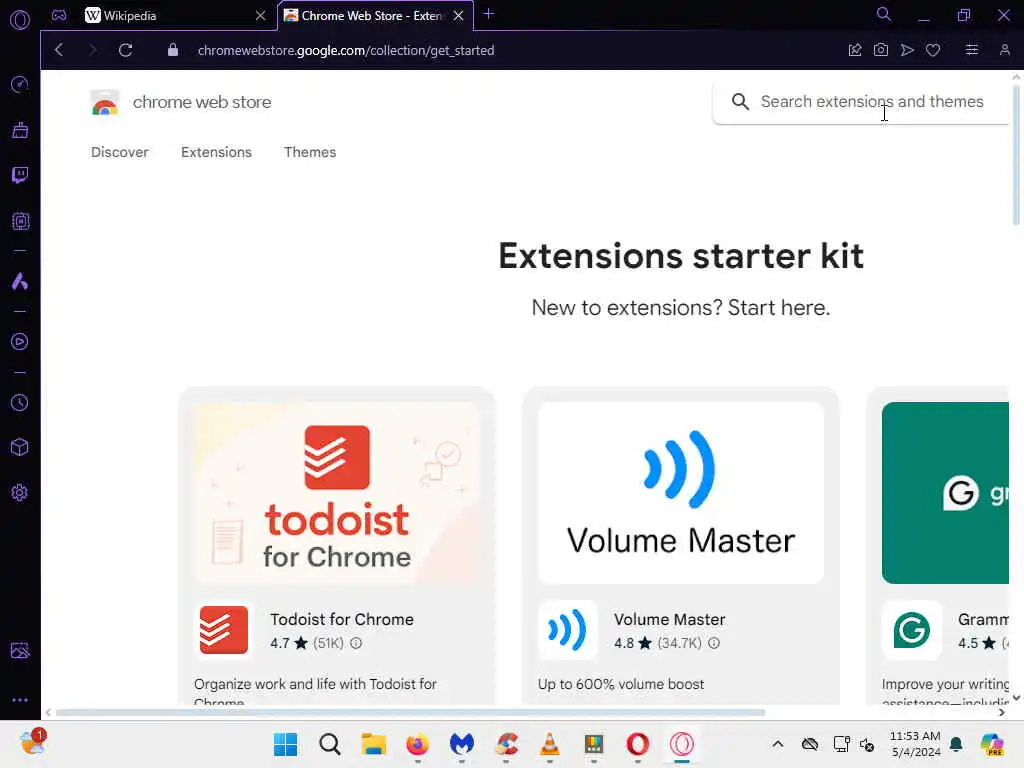
Task: Click the padlock site info icon
Action: [172, 50]
